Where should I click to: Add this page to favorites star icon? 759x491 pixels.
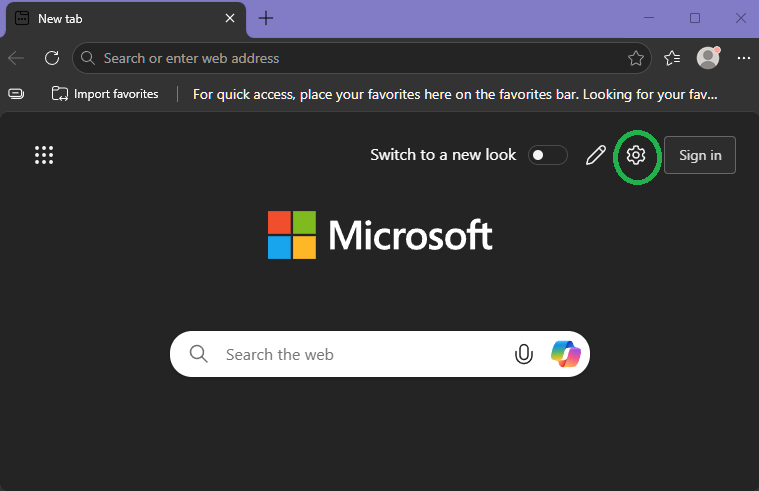tap(636, 58)
